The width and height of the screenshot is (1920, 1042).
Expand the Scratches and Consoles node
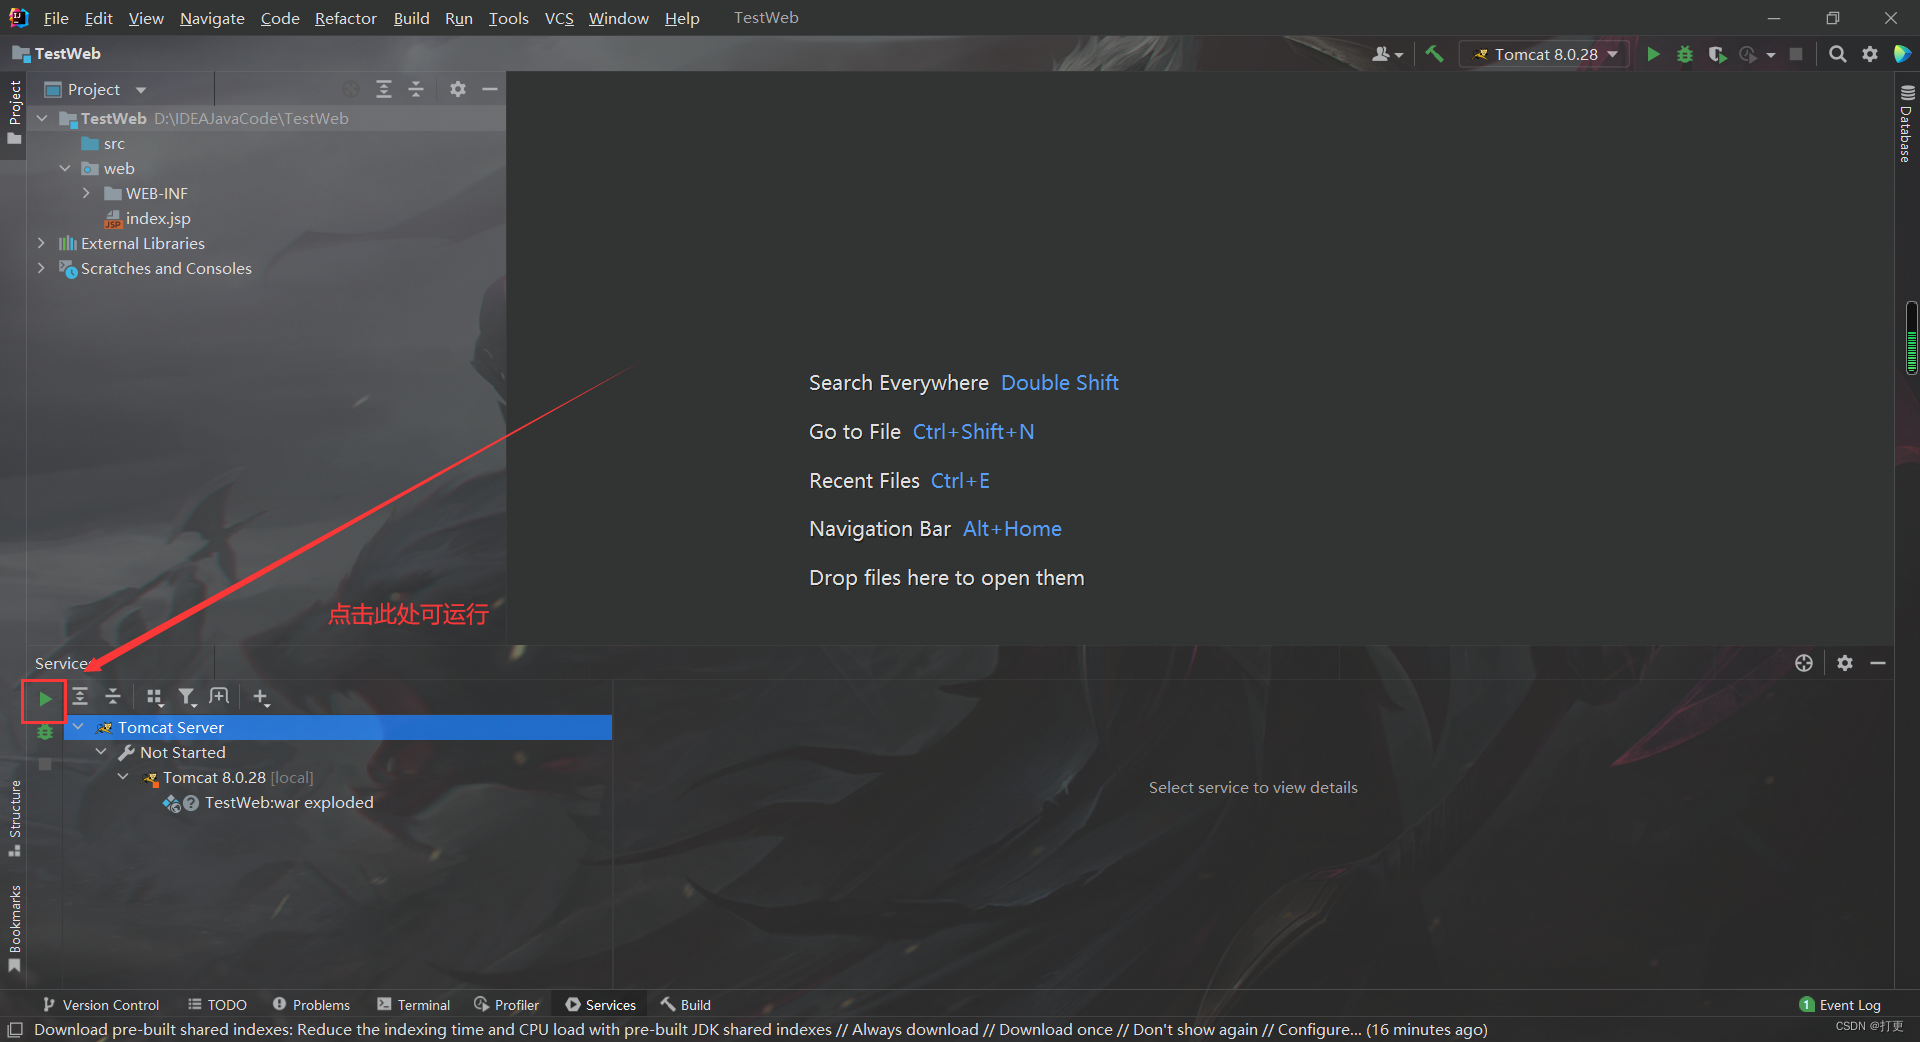click(x=41, y=268)
